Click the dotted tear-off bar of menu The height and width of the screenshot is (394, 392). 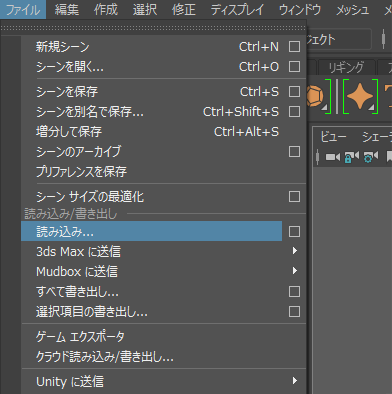coord(153,29)
